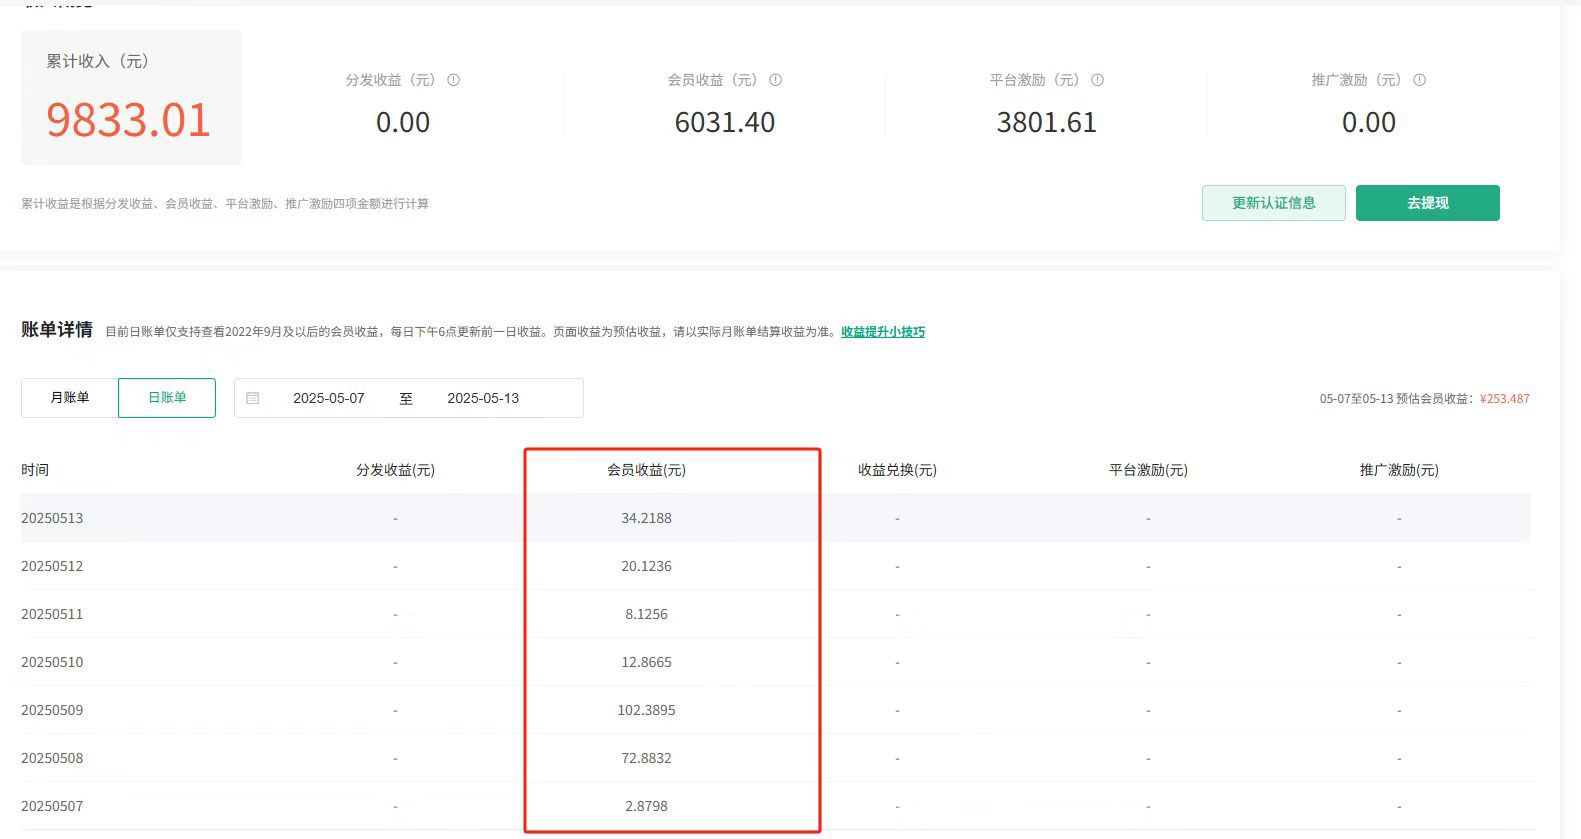Click info icon beside 会员收益 heading
Viewport: 1581px width, 839px height.
[x=775, y=80]
